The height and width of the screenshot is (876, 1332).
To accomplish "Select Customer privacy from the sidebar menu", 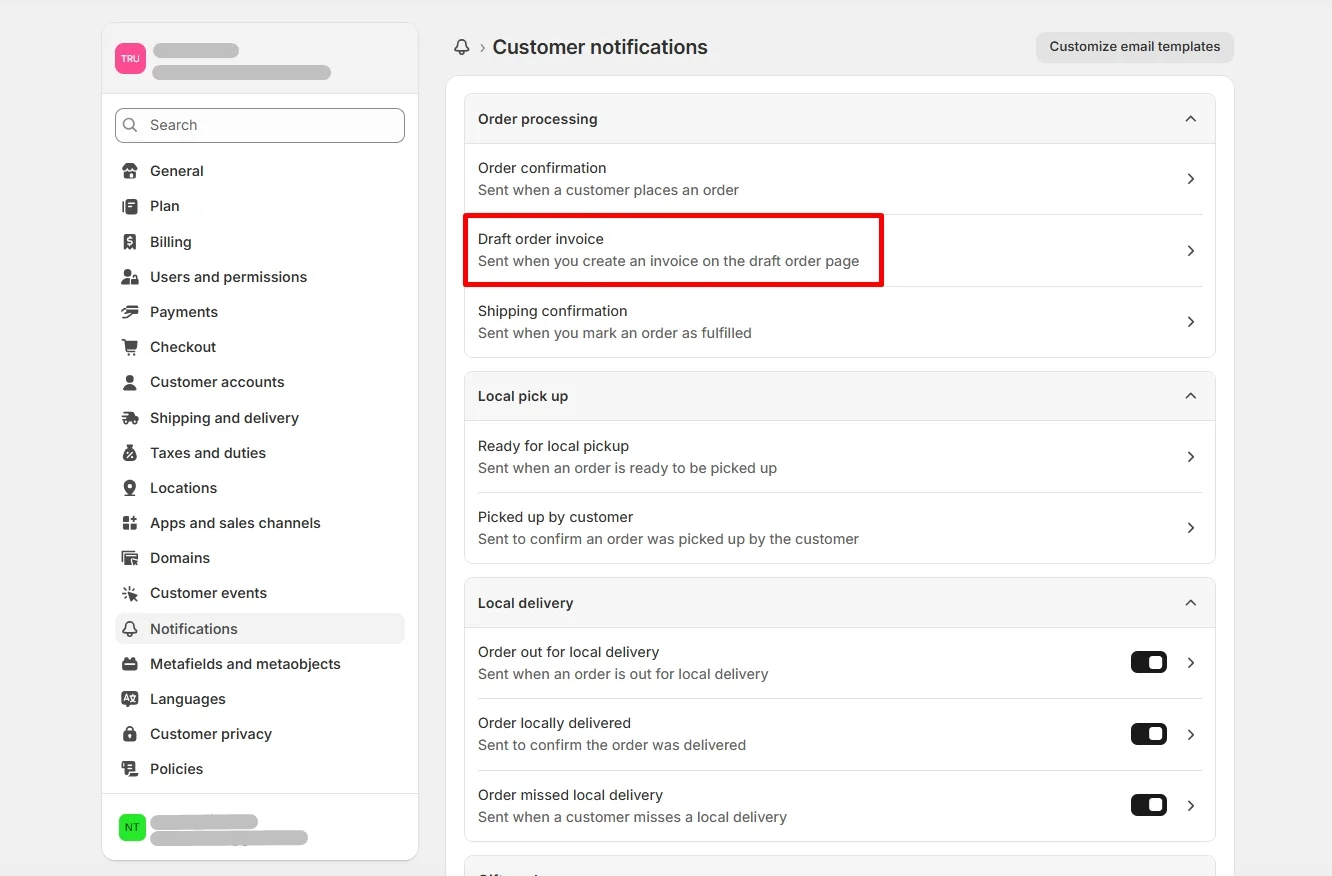I will [211, 733].
